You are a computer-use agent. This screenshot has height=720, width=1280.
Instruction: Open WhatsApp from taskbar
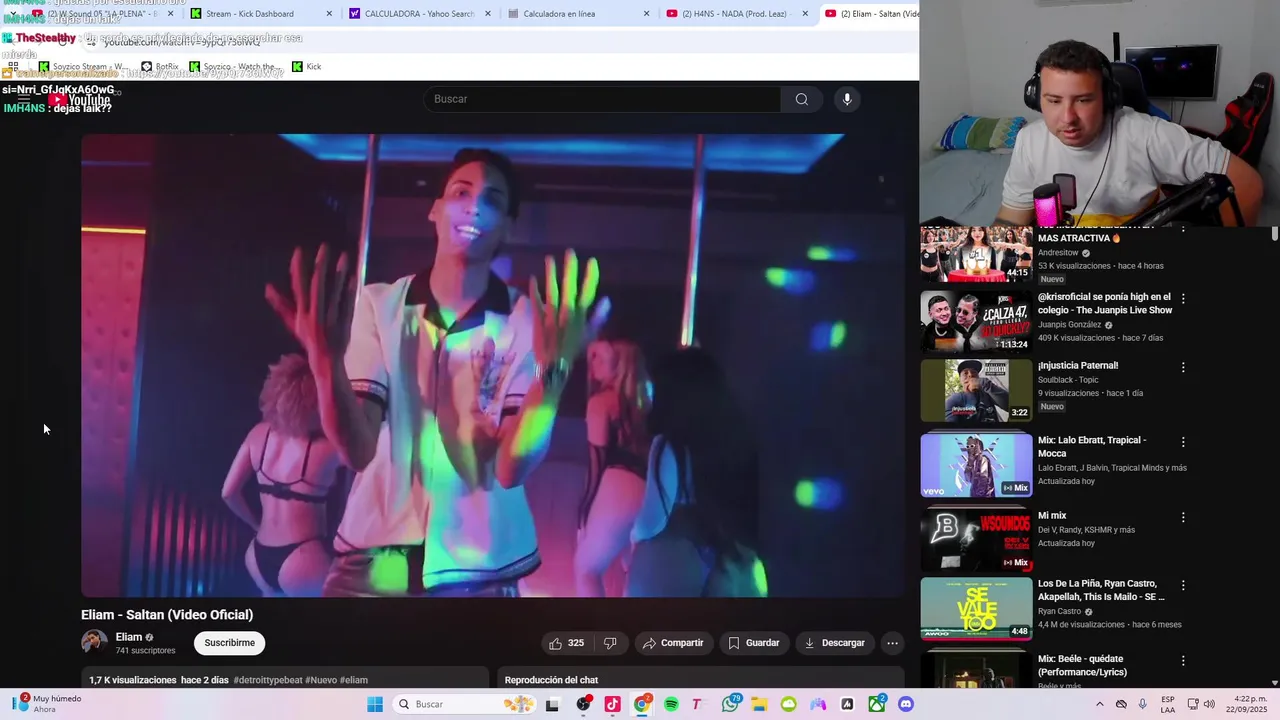click(730, 704)
